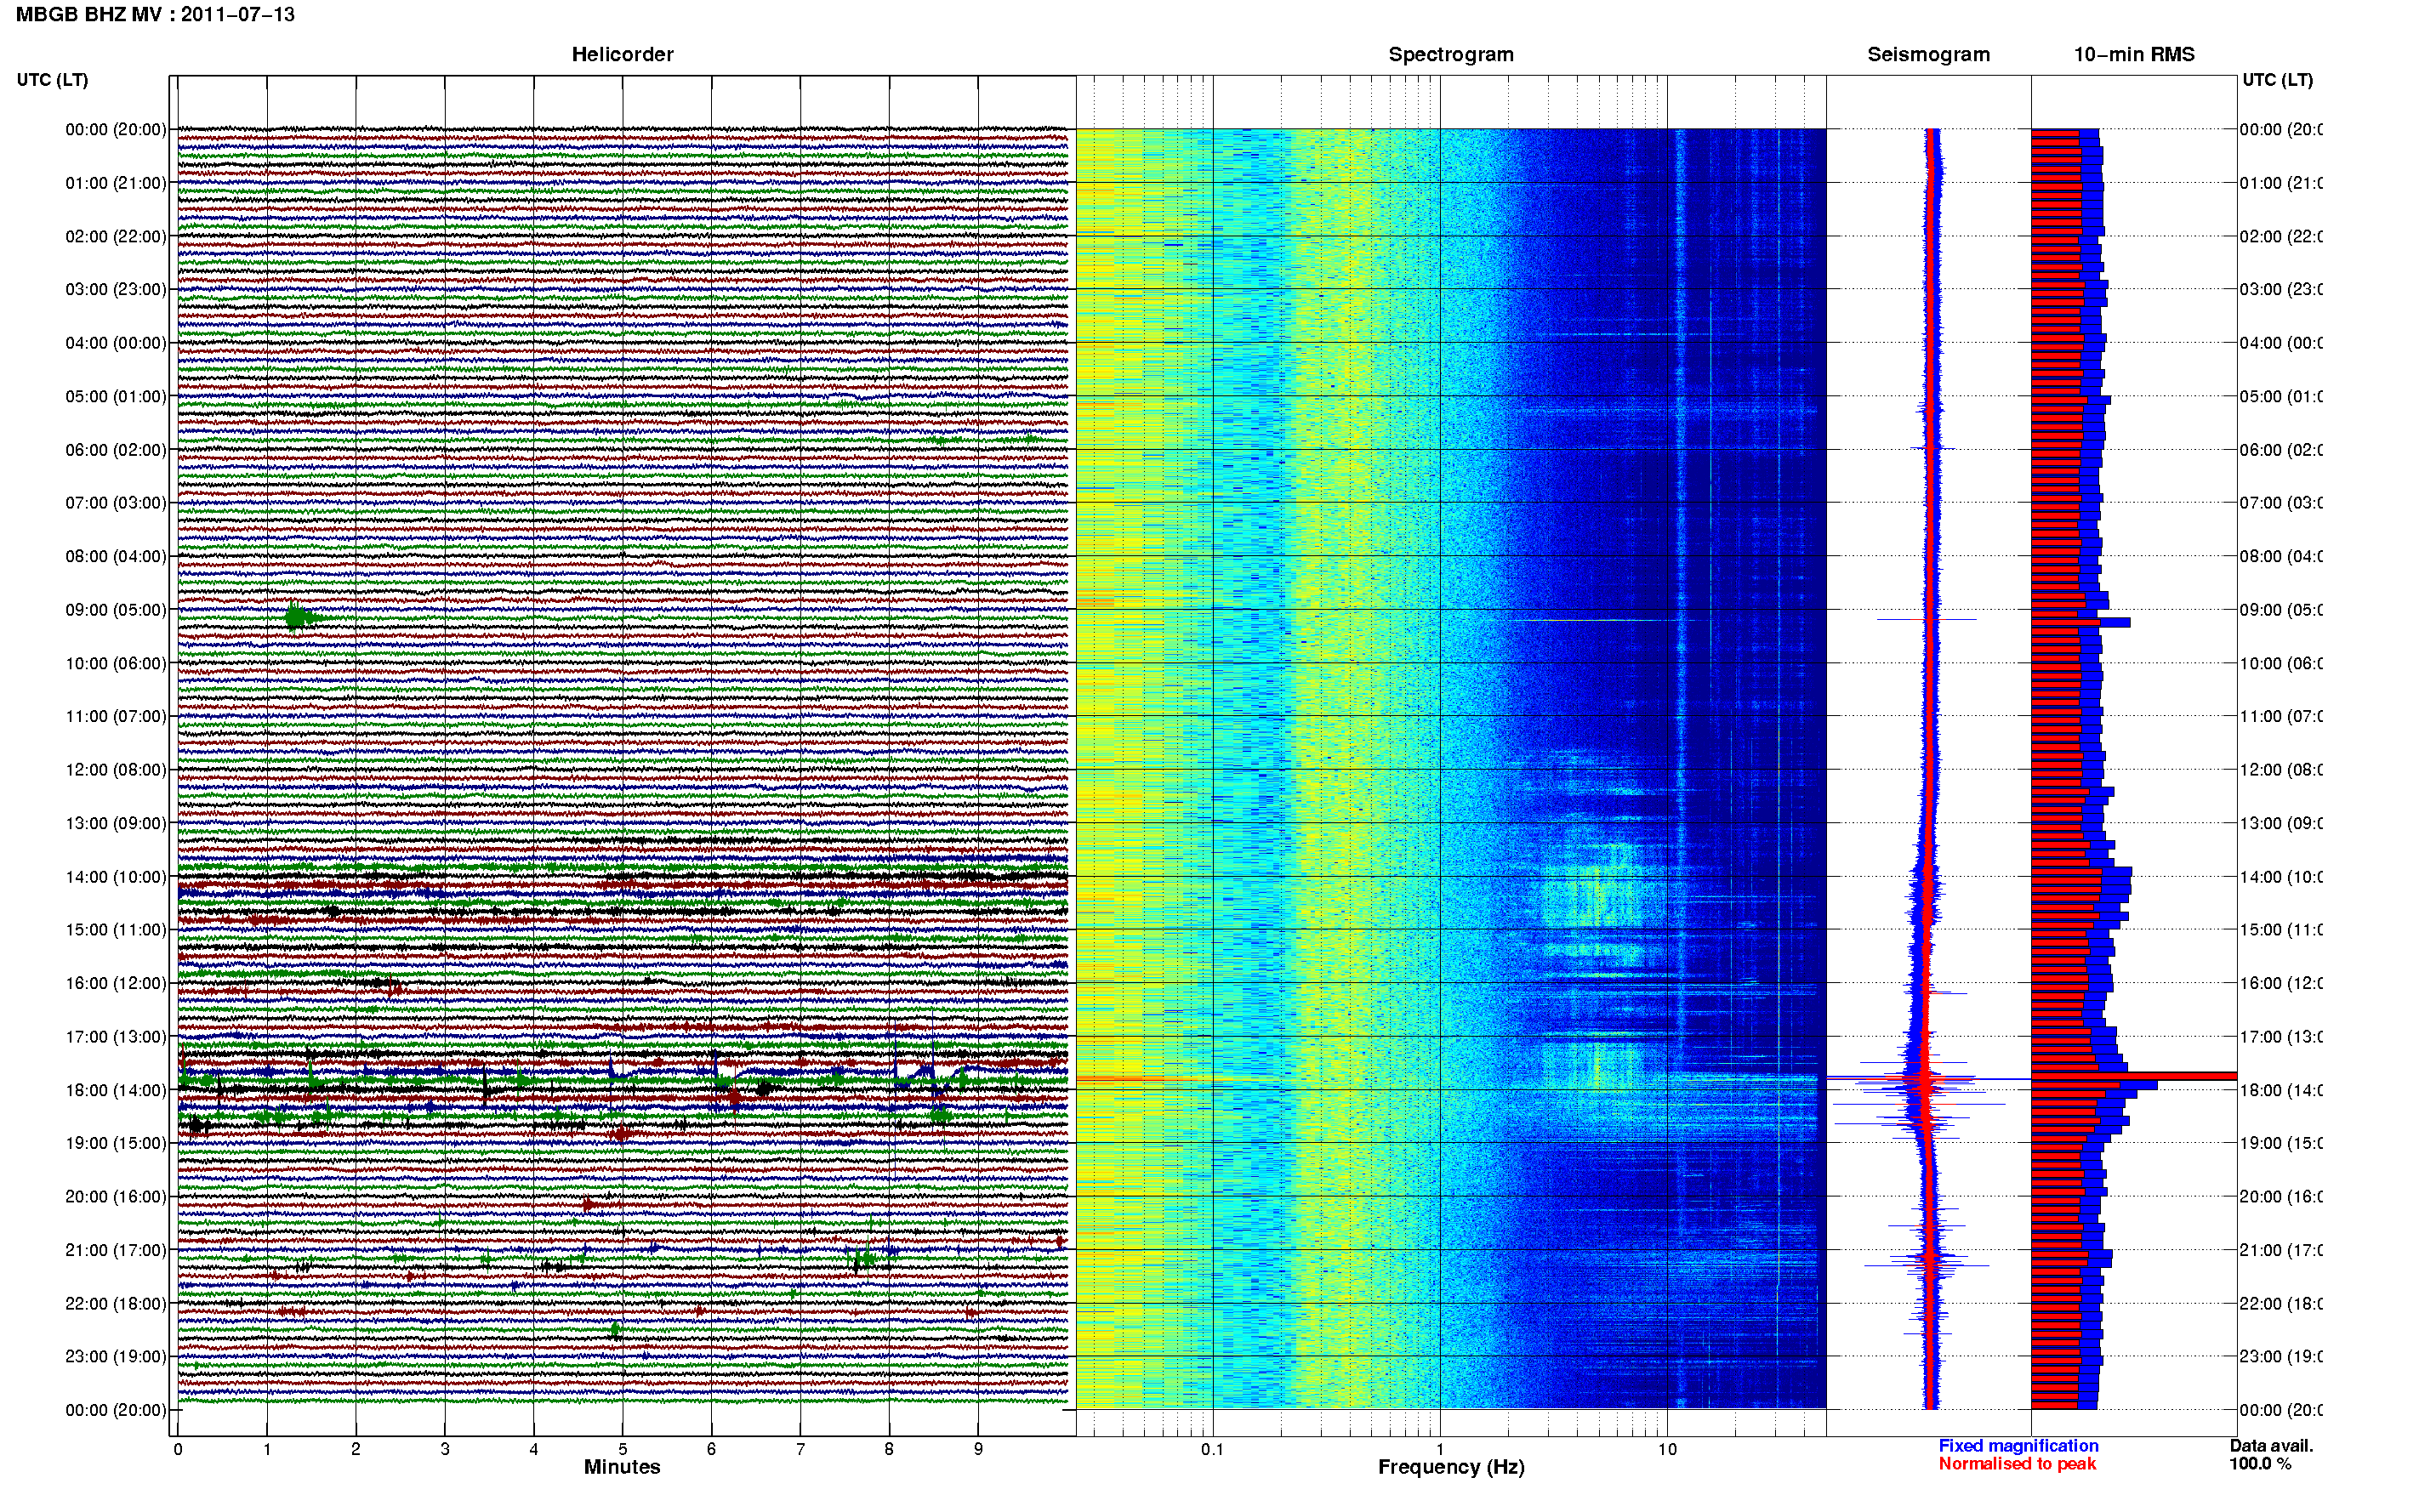Click helicorder time label '05:00 (01:00)'
The width and height of the screenshot is (2419, 1512).
point(116,396)
